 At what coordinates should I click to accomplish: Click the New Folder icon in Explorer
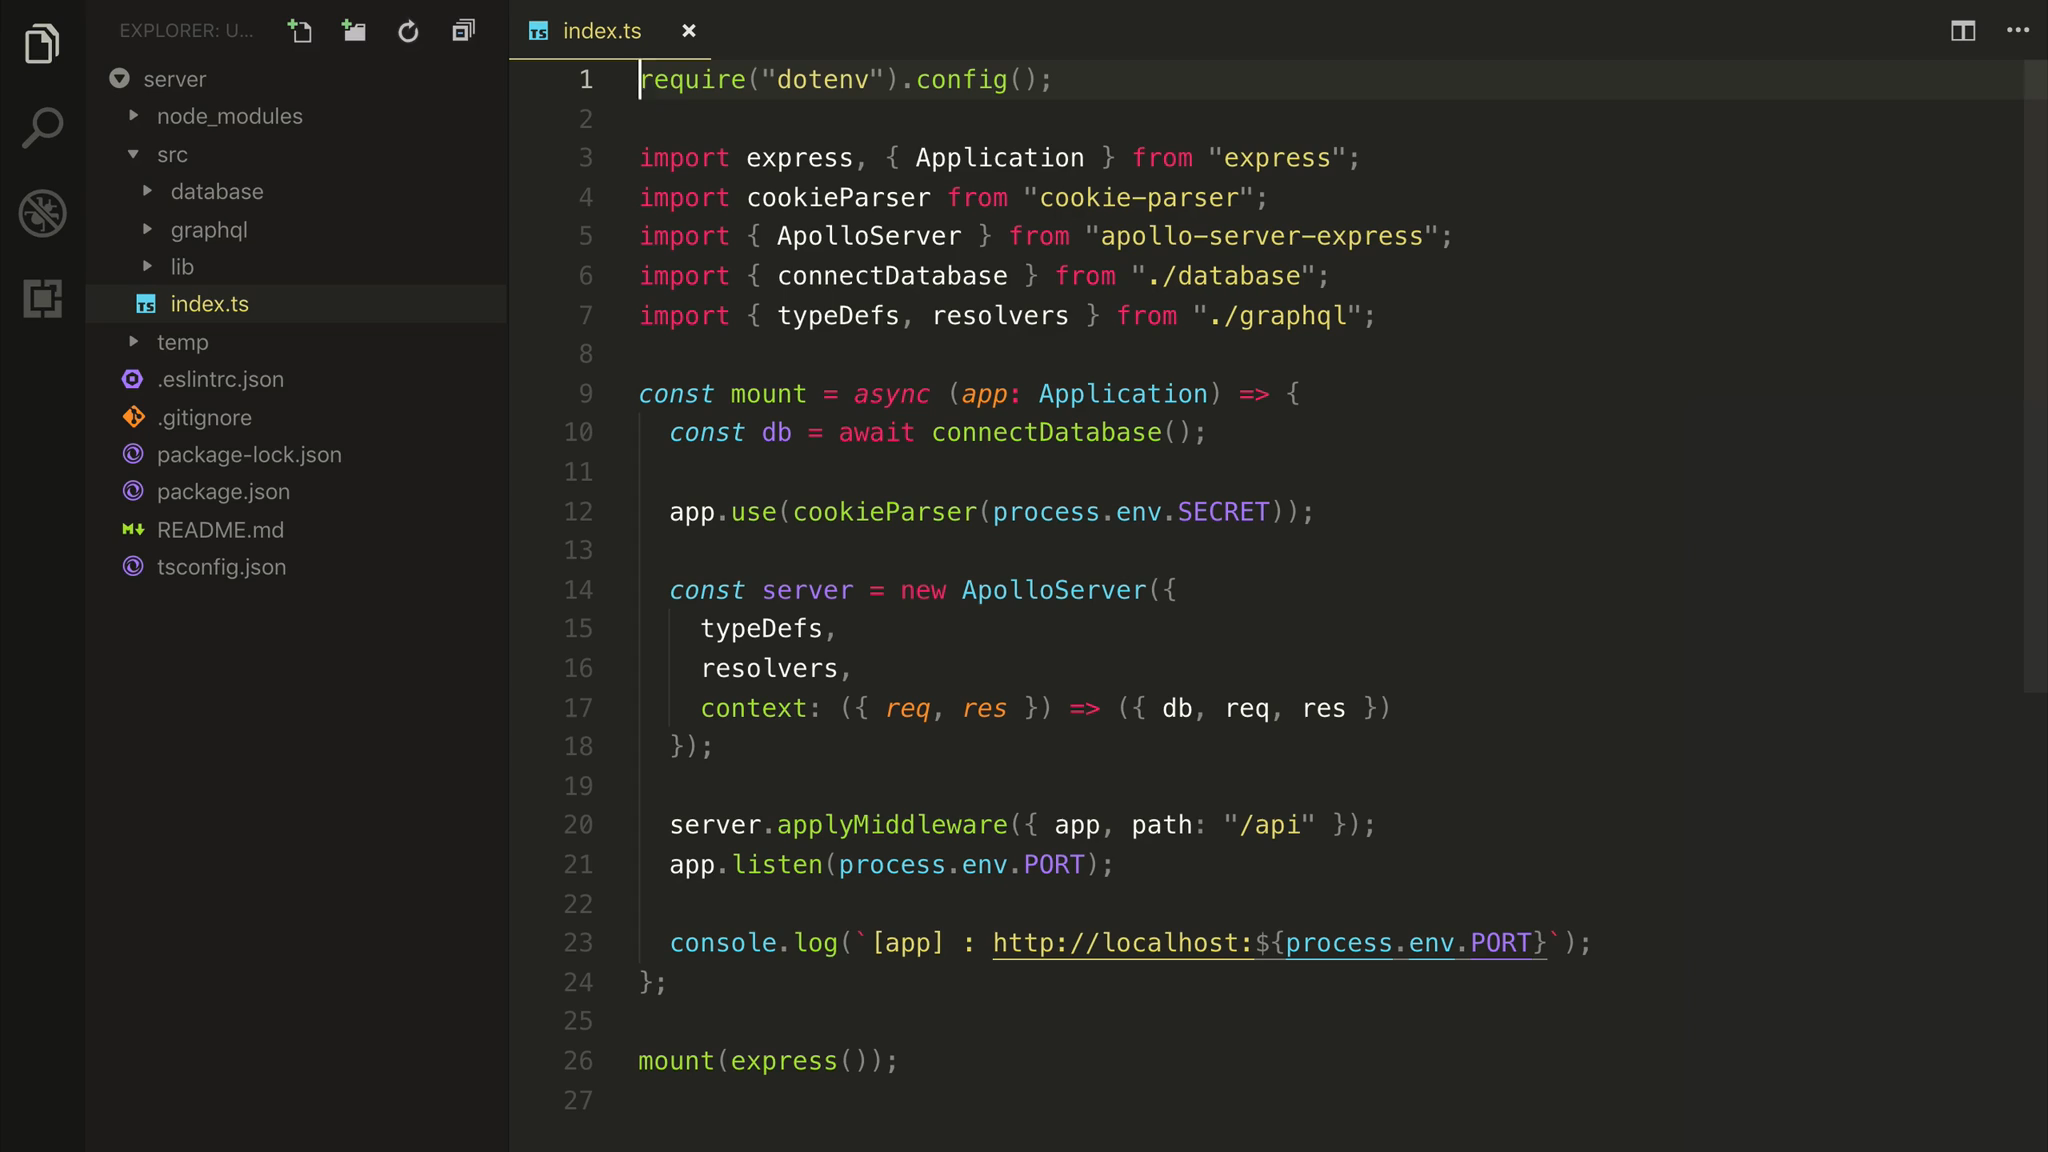click(x=354, y=31)
